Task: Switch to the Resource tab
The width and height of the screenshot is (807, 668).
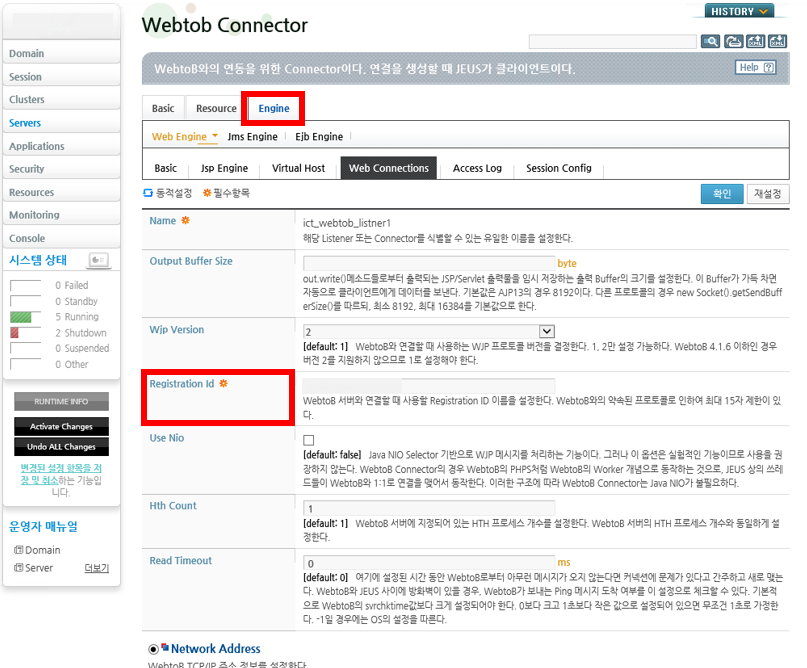Action: coord(216,109)
